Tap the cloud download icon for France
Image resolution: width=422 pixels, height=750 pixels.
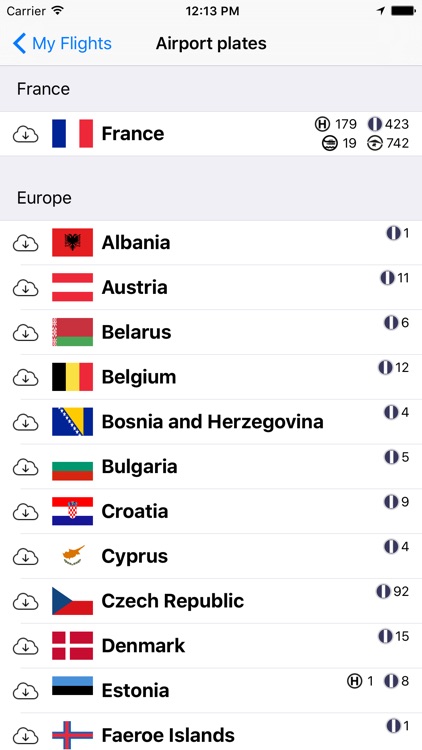[x=25, y=134]
